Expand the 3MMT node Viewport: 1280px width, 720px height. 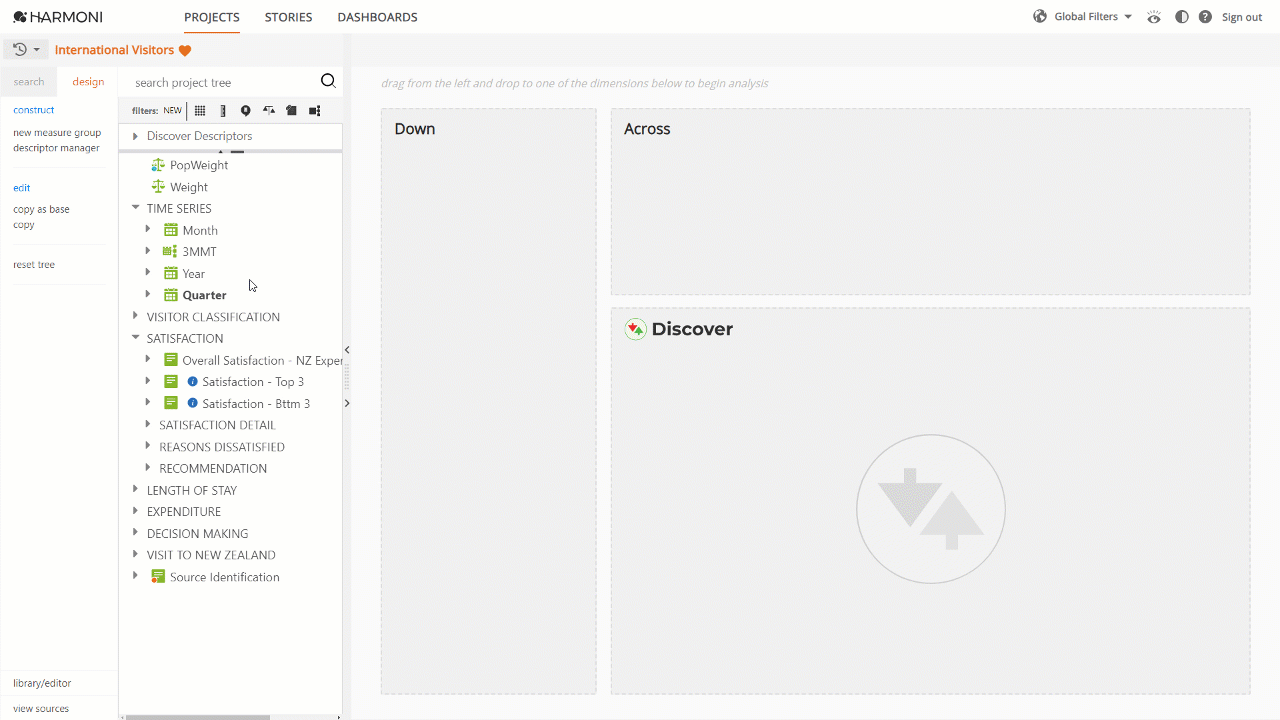coord(148,251)
